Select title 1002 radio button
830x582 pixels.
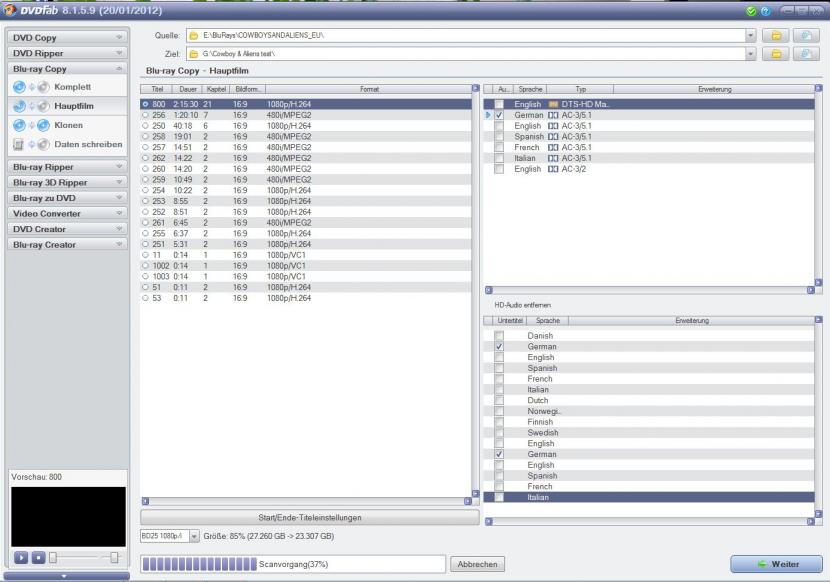(x=146, y=266)
